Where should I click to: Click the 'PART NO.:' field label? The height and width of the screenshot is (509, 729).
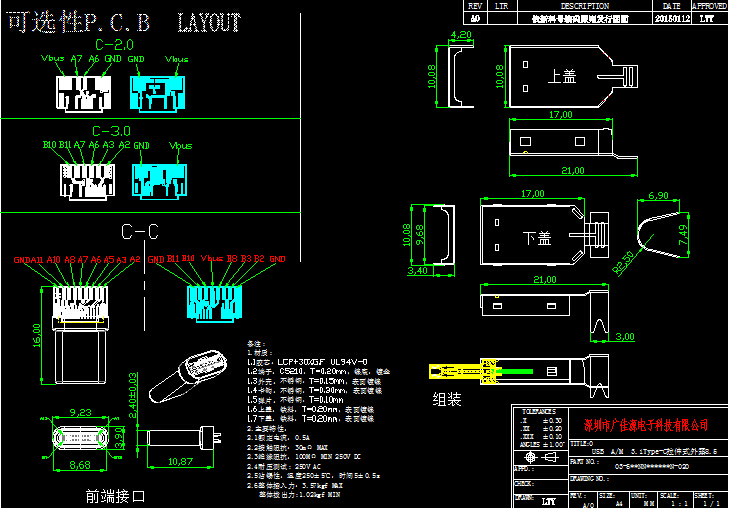pos(584,462)
